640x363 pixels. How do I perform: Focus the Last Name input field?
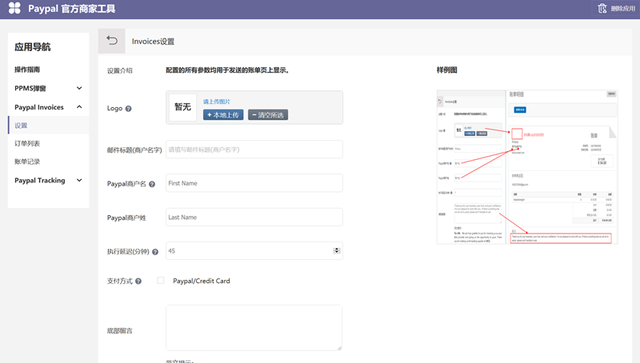point(254,217)
